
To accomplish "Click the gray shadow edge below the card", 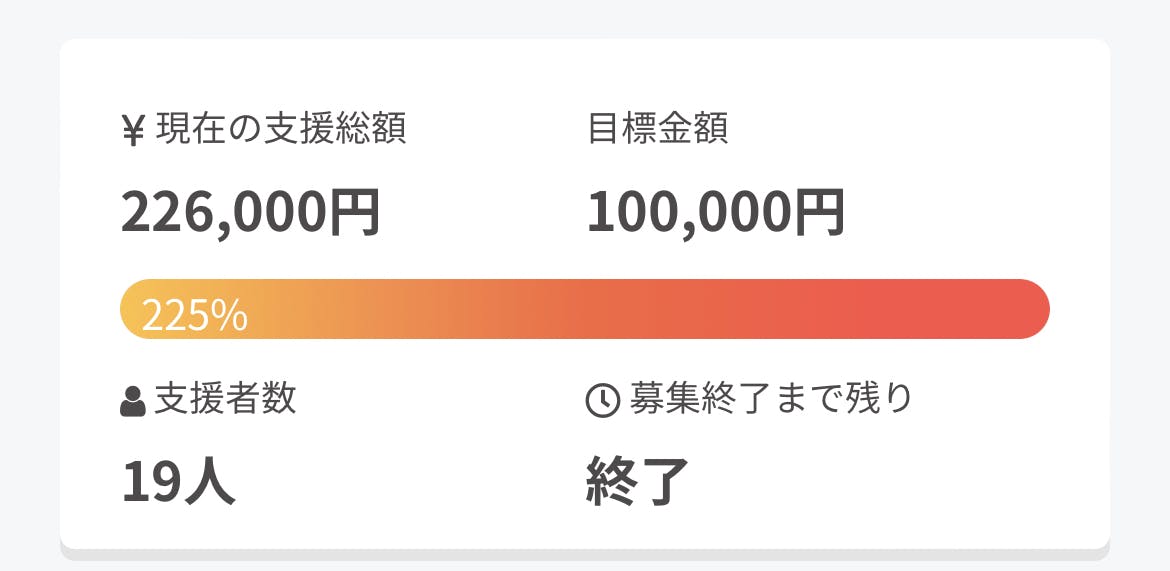I will coord(585,554).
